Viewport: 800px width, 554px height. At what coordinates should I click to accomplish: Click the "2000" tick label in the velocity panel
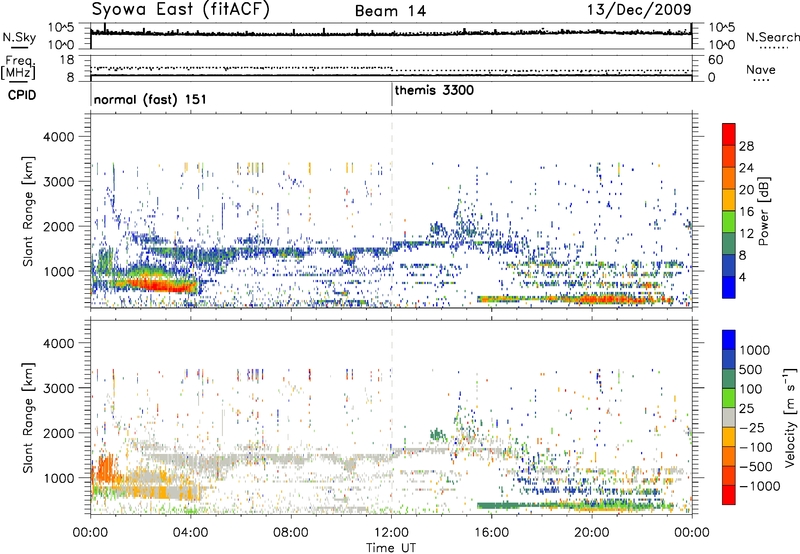click(x=58, y=433)
